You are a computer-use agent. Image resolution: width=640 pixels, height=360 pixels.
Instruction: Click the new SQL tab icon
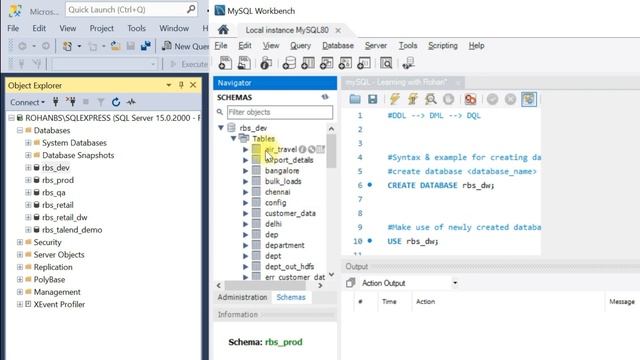(225, 63)
